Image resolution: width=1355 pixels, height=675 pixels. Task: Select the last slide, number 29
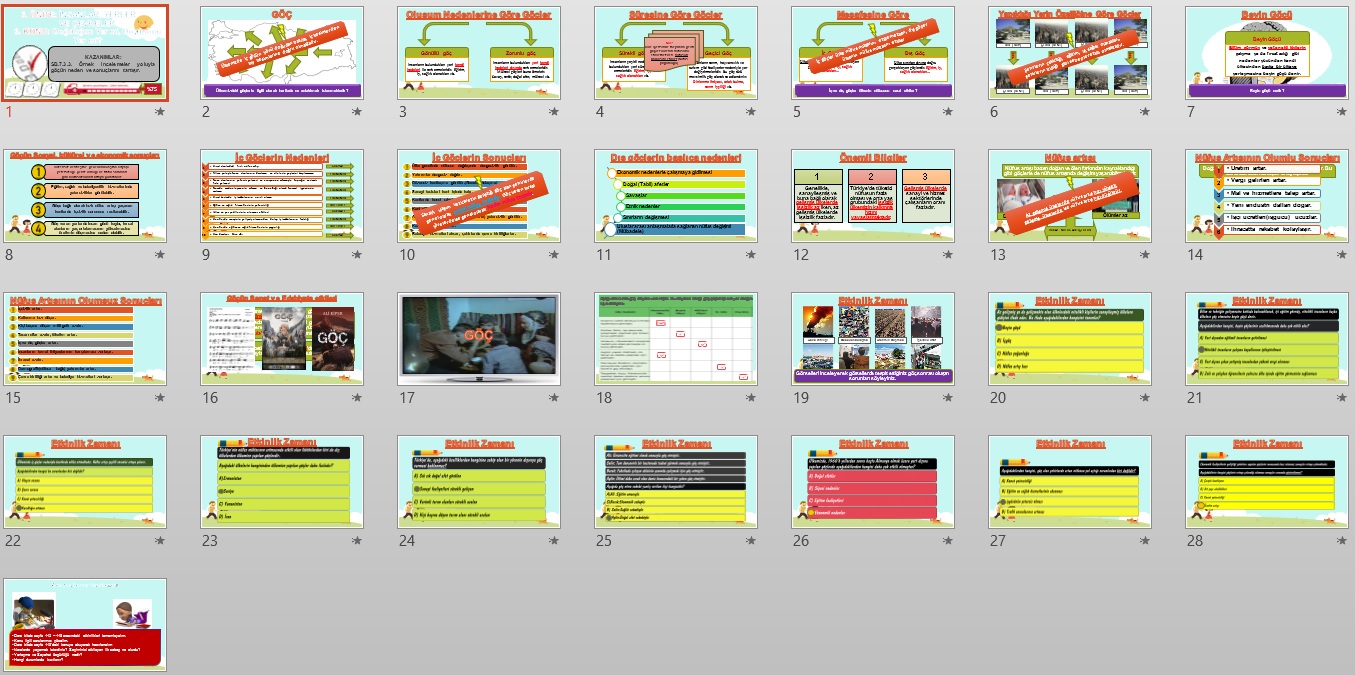point(85,624)
